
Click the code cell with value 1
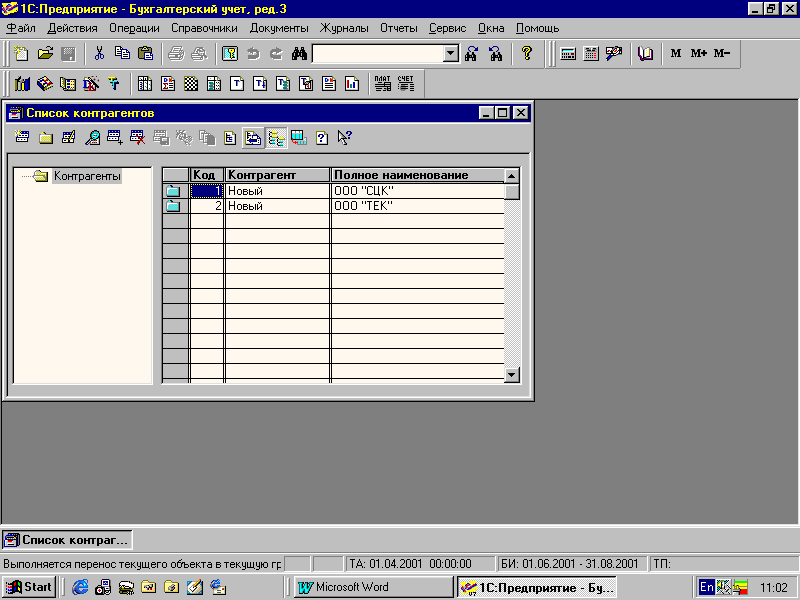point(207,191)
